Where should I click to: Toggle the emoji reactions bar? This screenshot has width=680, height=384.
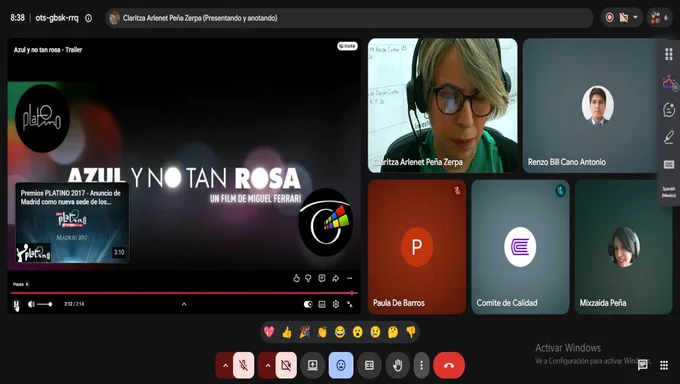[341, 365]
